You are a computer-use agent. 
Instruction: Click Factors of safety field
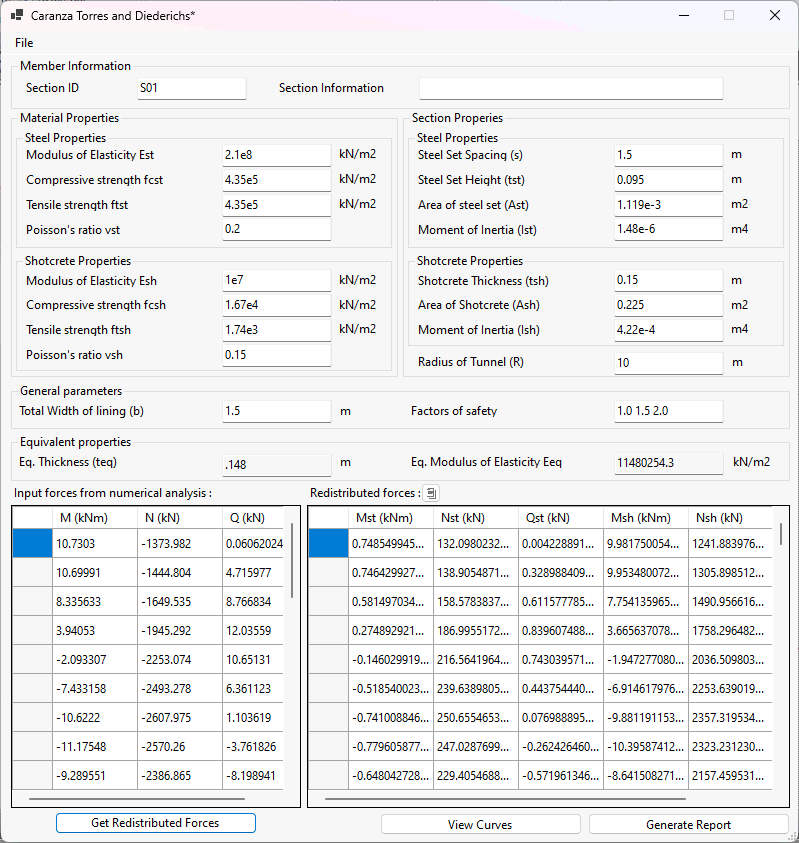(x=669, y=411)
